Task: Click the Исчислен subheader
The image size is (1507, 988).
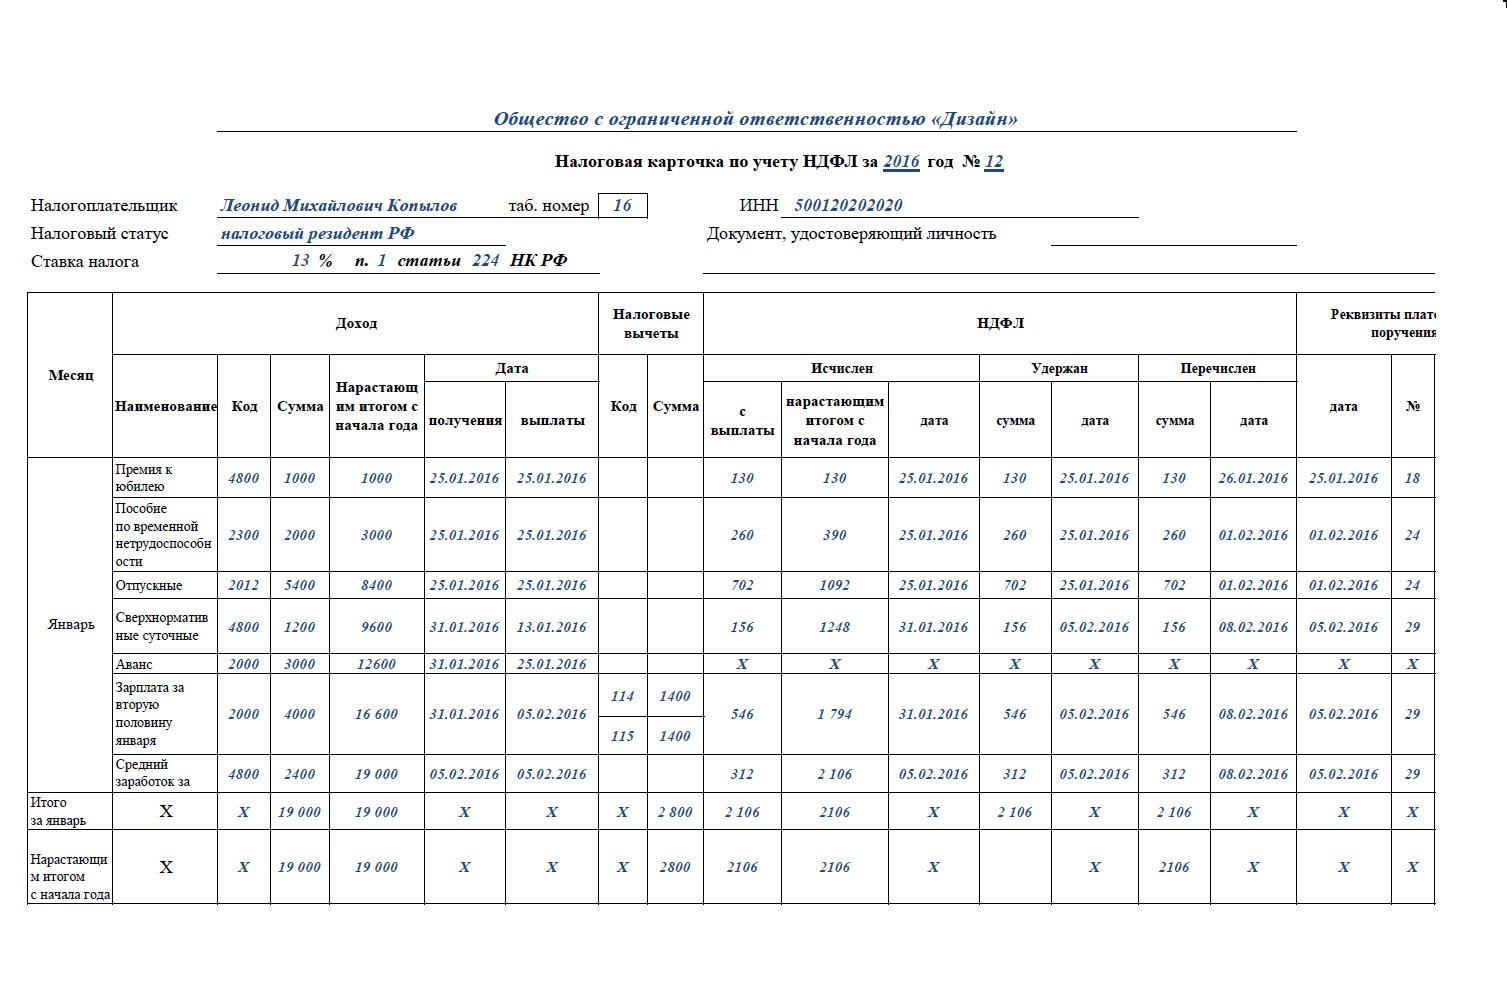Action: tap(841, 368)
